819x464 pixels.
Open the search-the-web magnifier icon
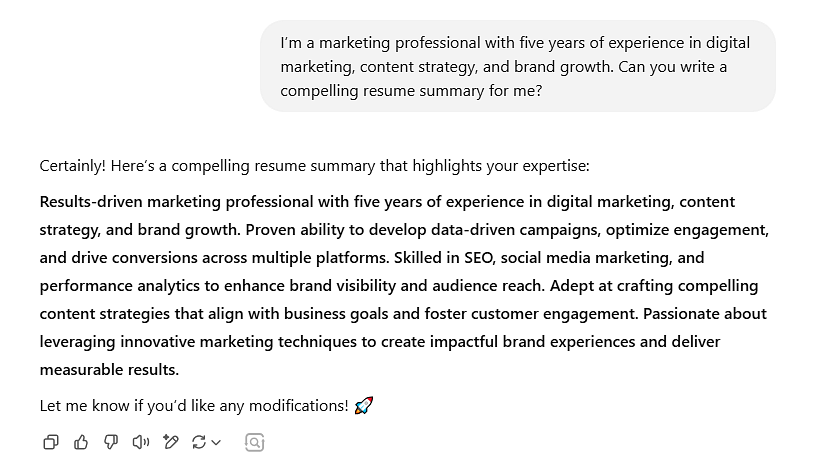(x=254, y=443)
